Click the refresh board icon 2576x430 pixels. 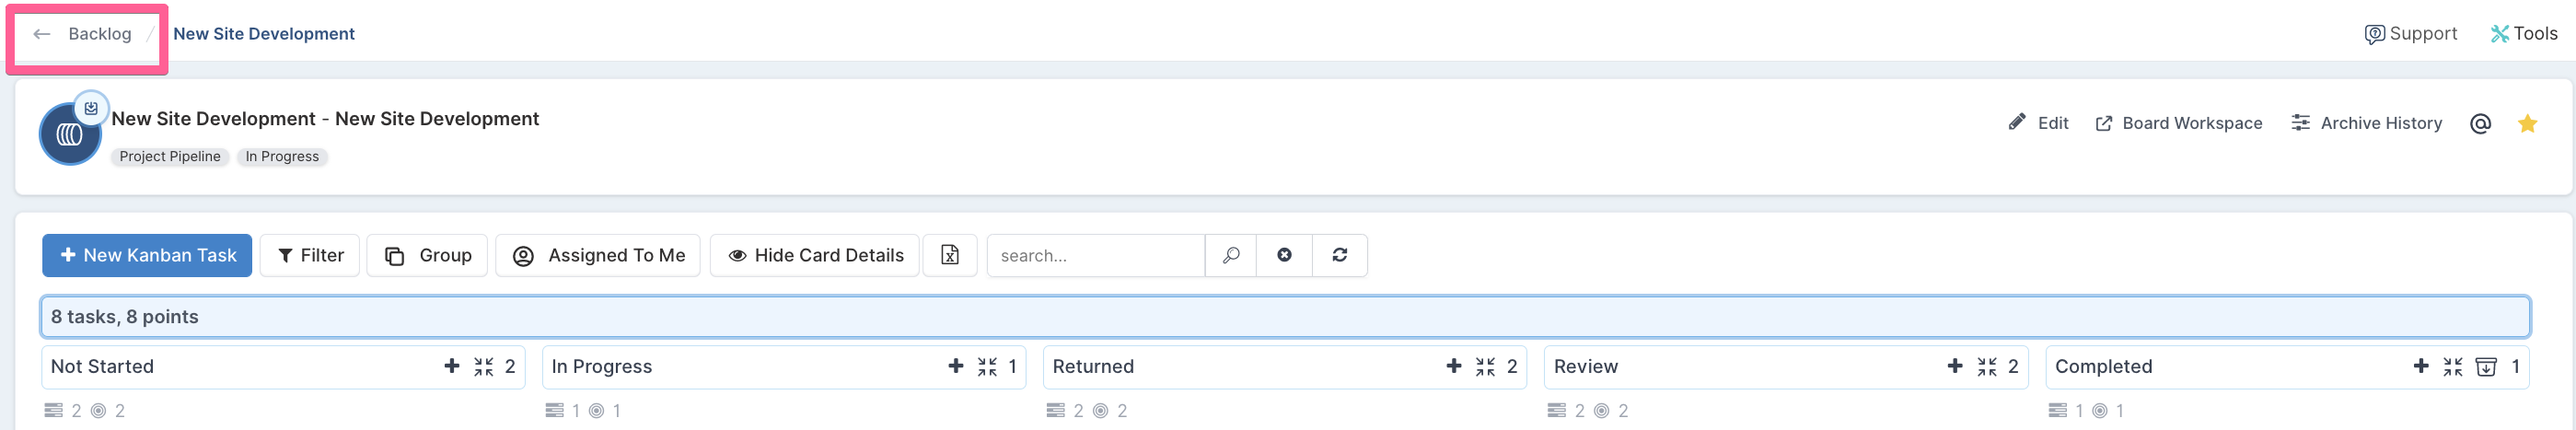[x=1339, y=255]
